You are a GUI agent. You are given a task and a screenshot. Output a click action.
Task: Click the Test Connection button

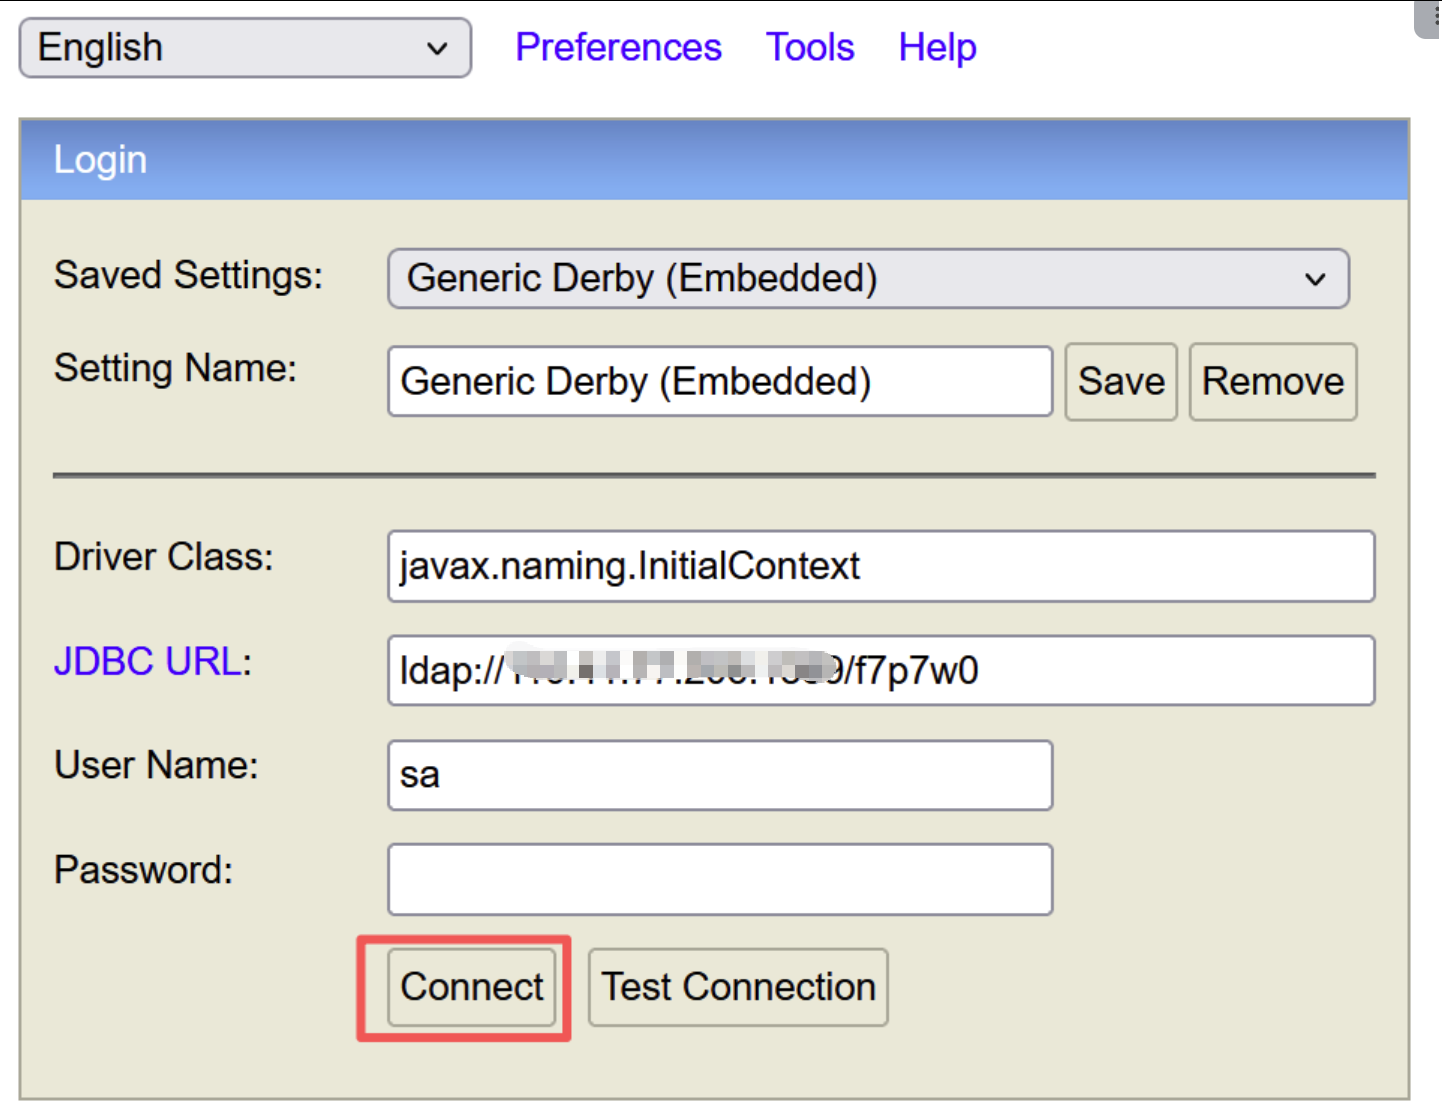(738, 987)
